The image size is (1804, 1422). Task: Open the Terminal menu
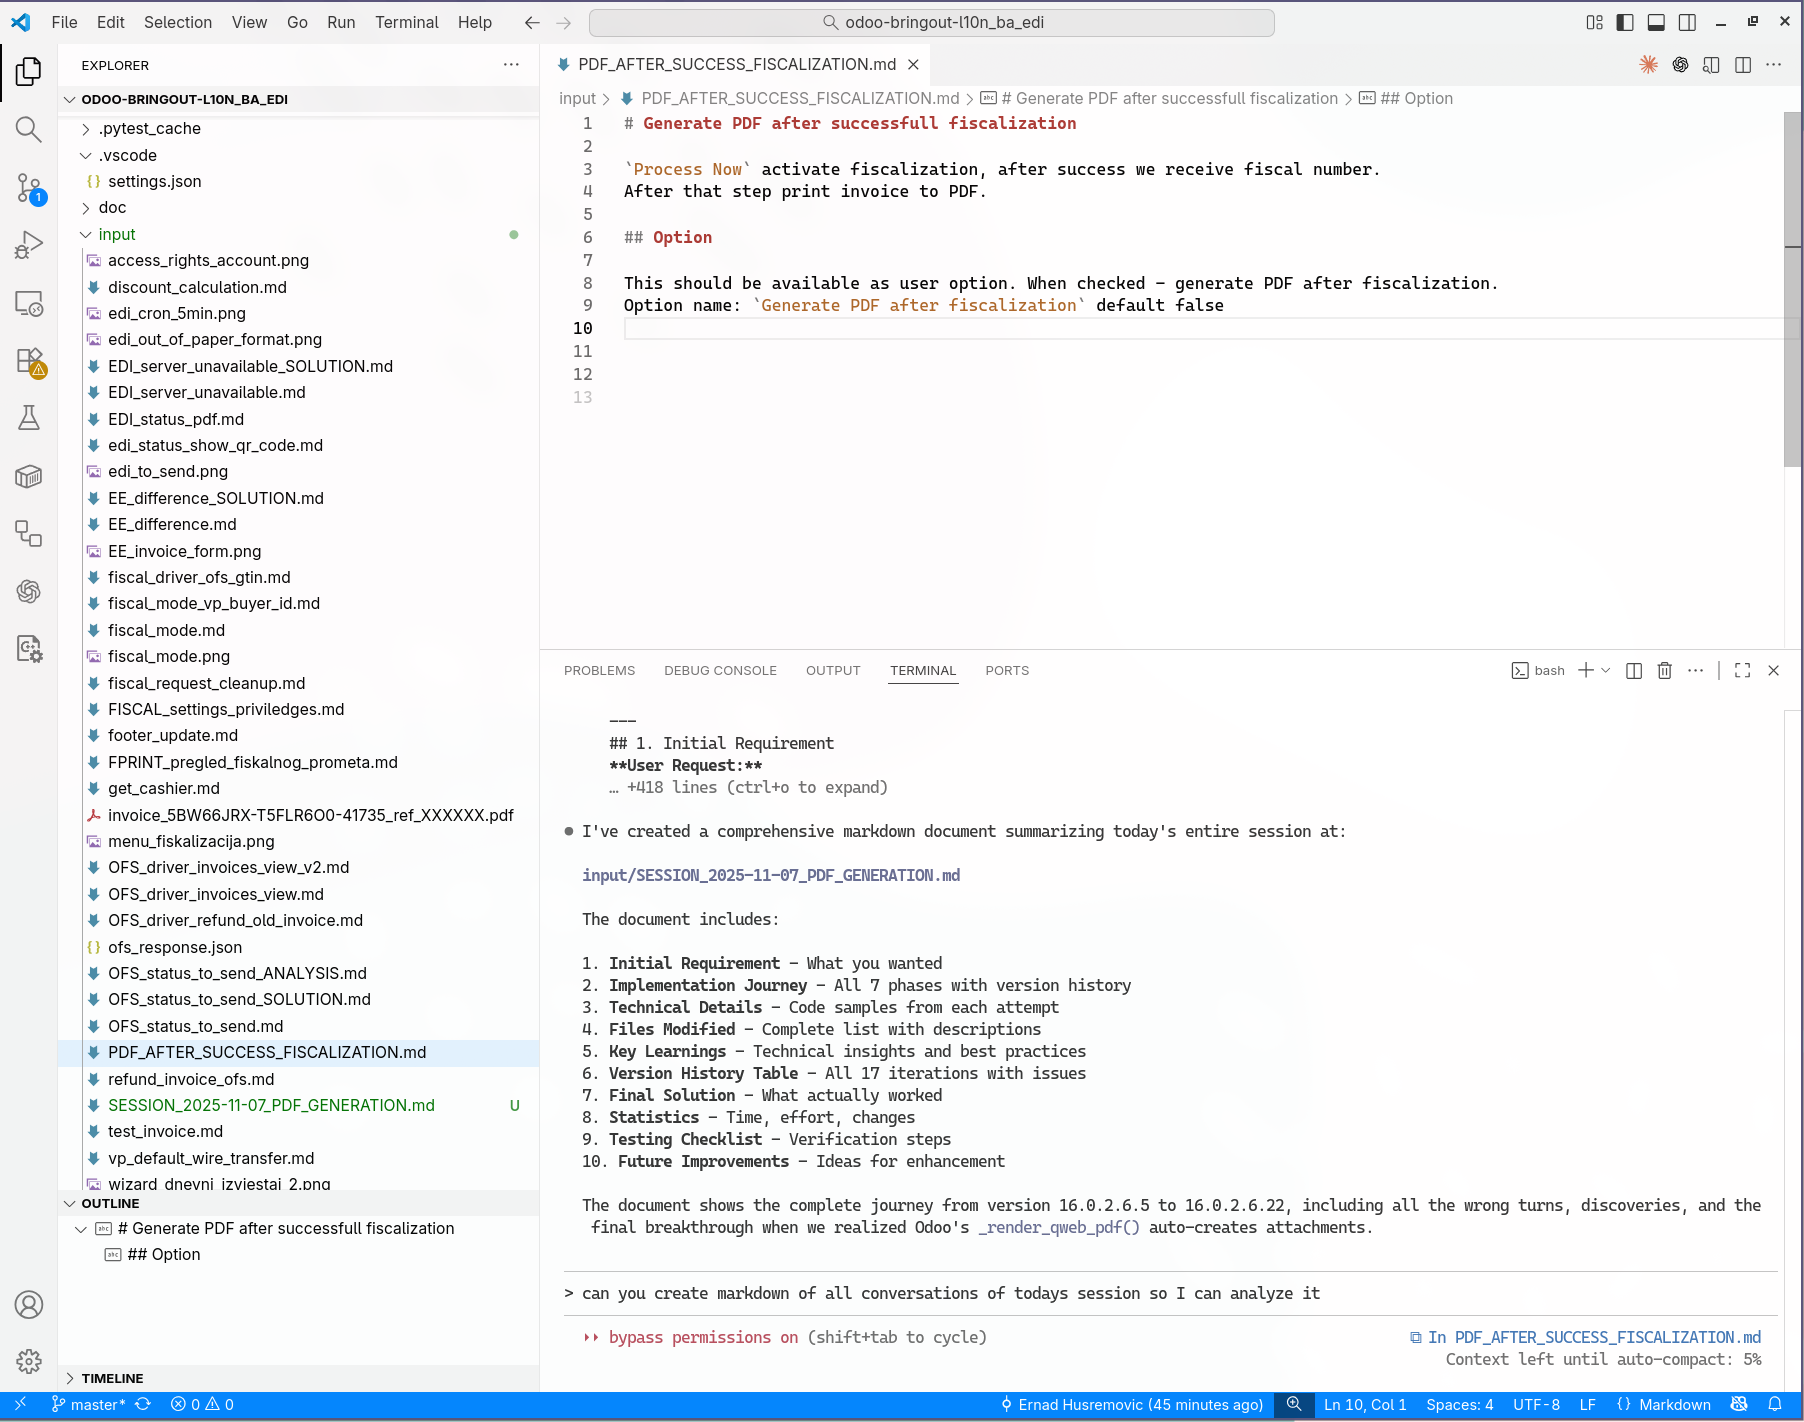(x=406, y=22)
